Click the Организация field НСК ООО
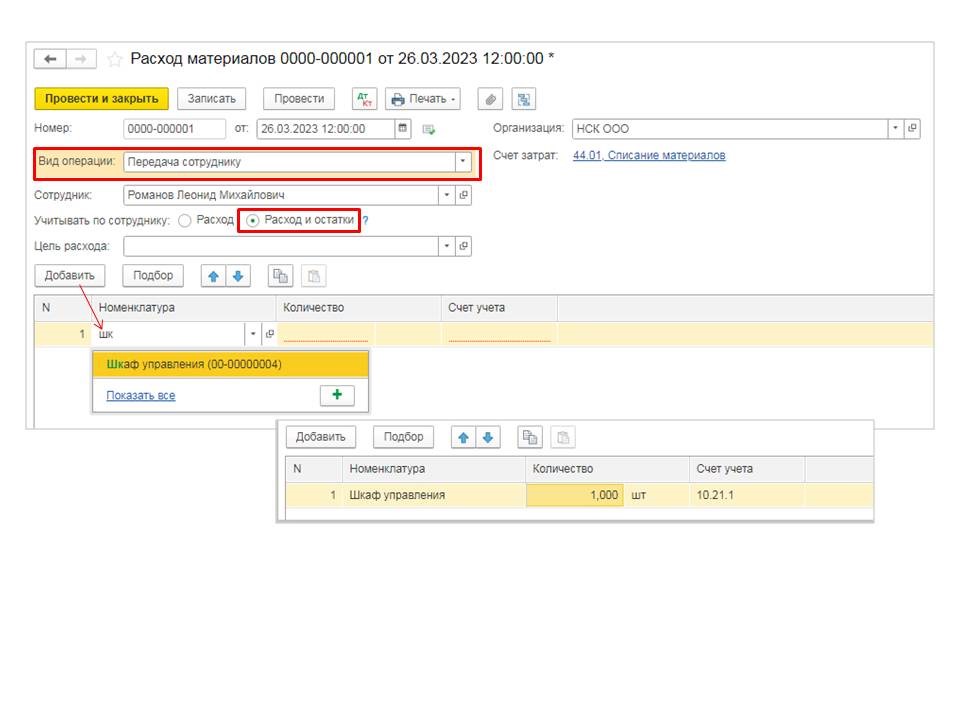 (730, 129)
